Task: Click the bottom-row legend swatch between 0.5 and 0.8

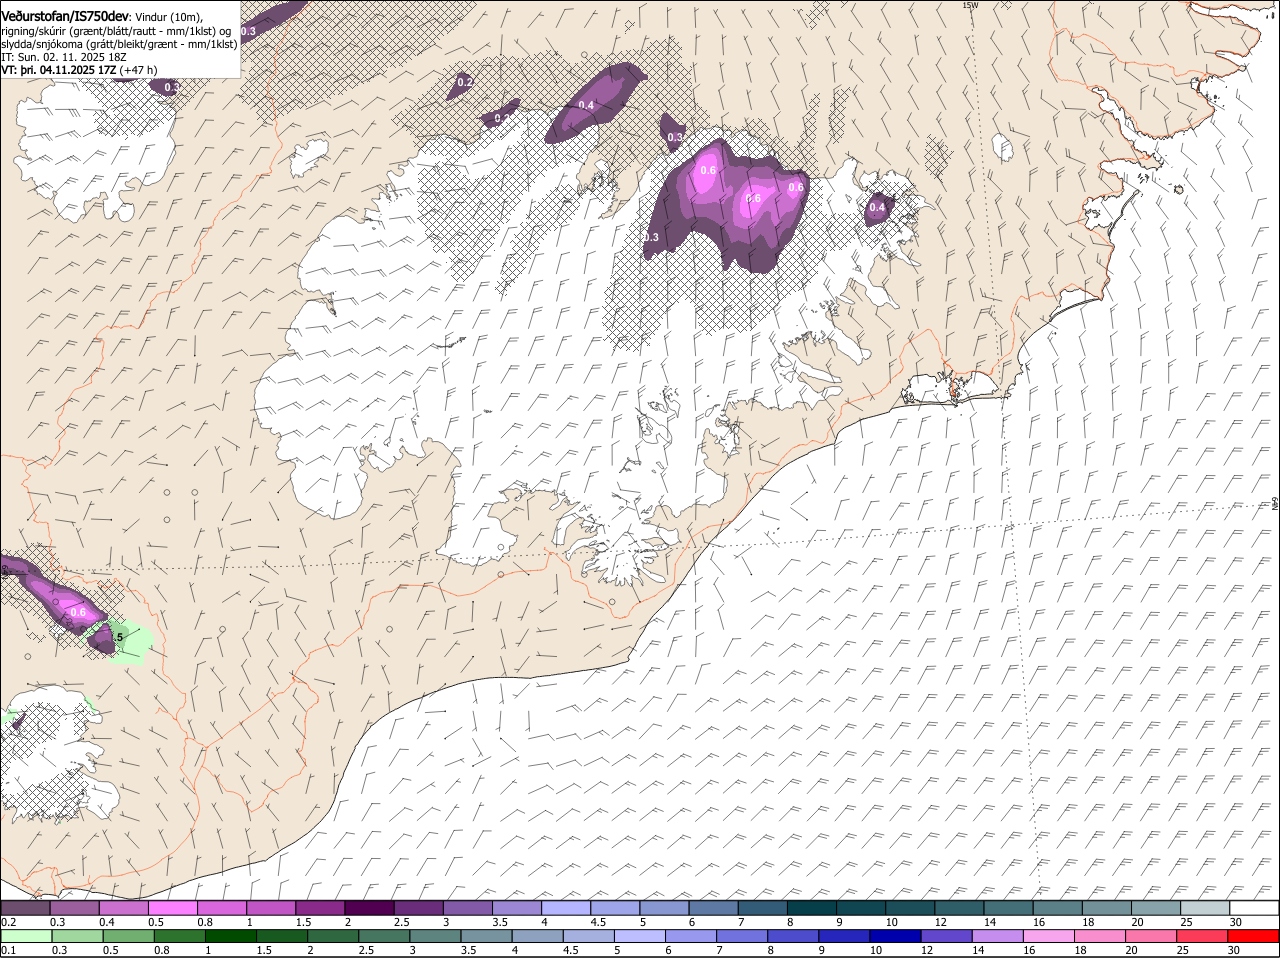Action: (128, 937)
